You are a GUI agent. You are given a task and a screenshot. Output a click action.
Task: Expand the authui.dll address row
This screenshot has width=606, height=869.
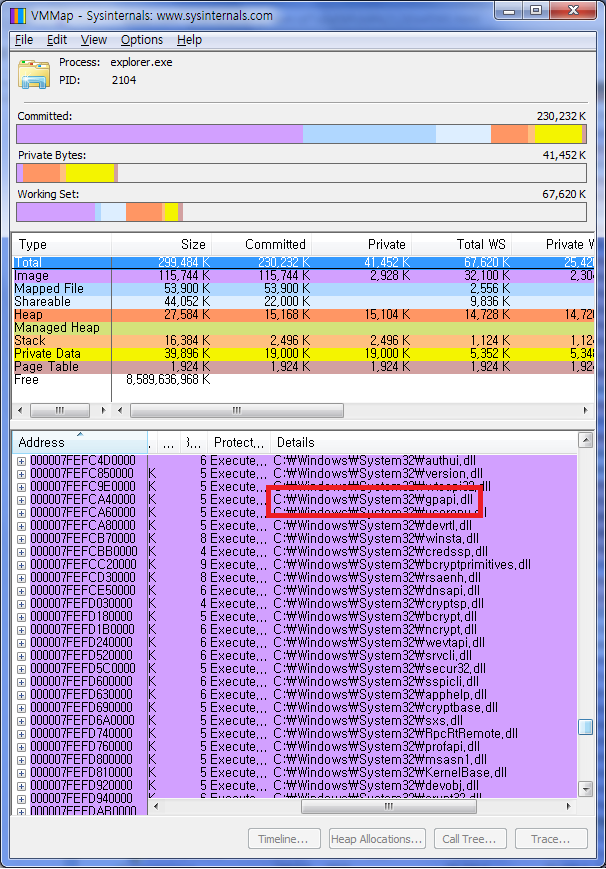coord(21,461)
